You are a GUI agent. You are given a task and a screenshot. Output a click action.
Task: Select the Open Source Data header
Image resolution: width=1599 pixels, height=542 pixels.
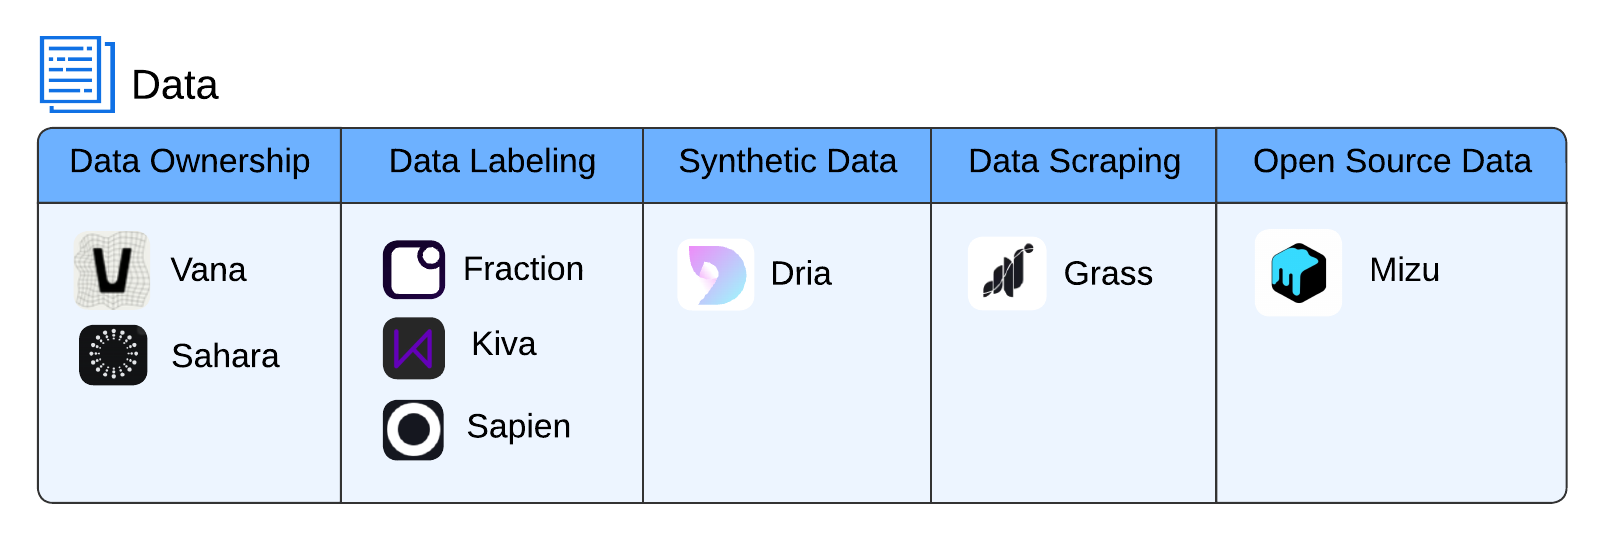click(1392, 162)
